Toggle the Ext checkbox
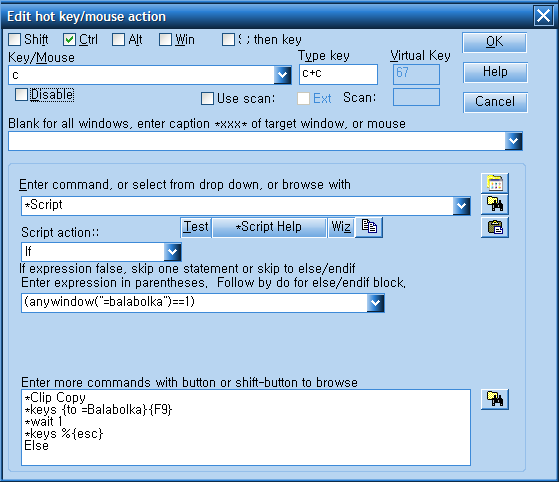 click(x=303, y=98)
